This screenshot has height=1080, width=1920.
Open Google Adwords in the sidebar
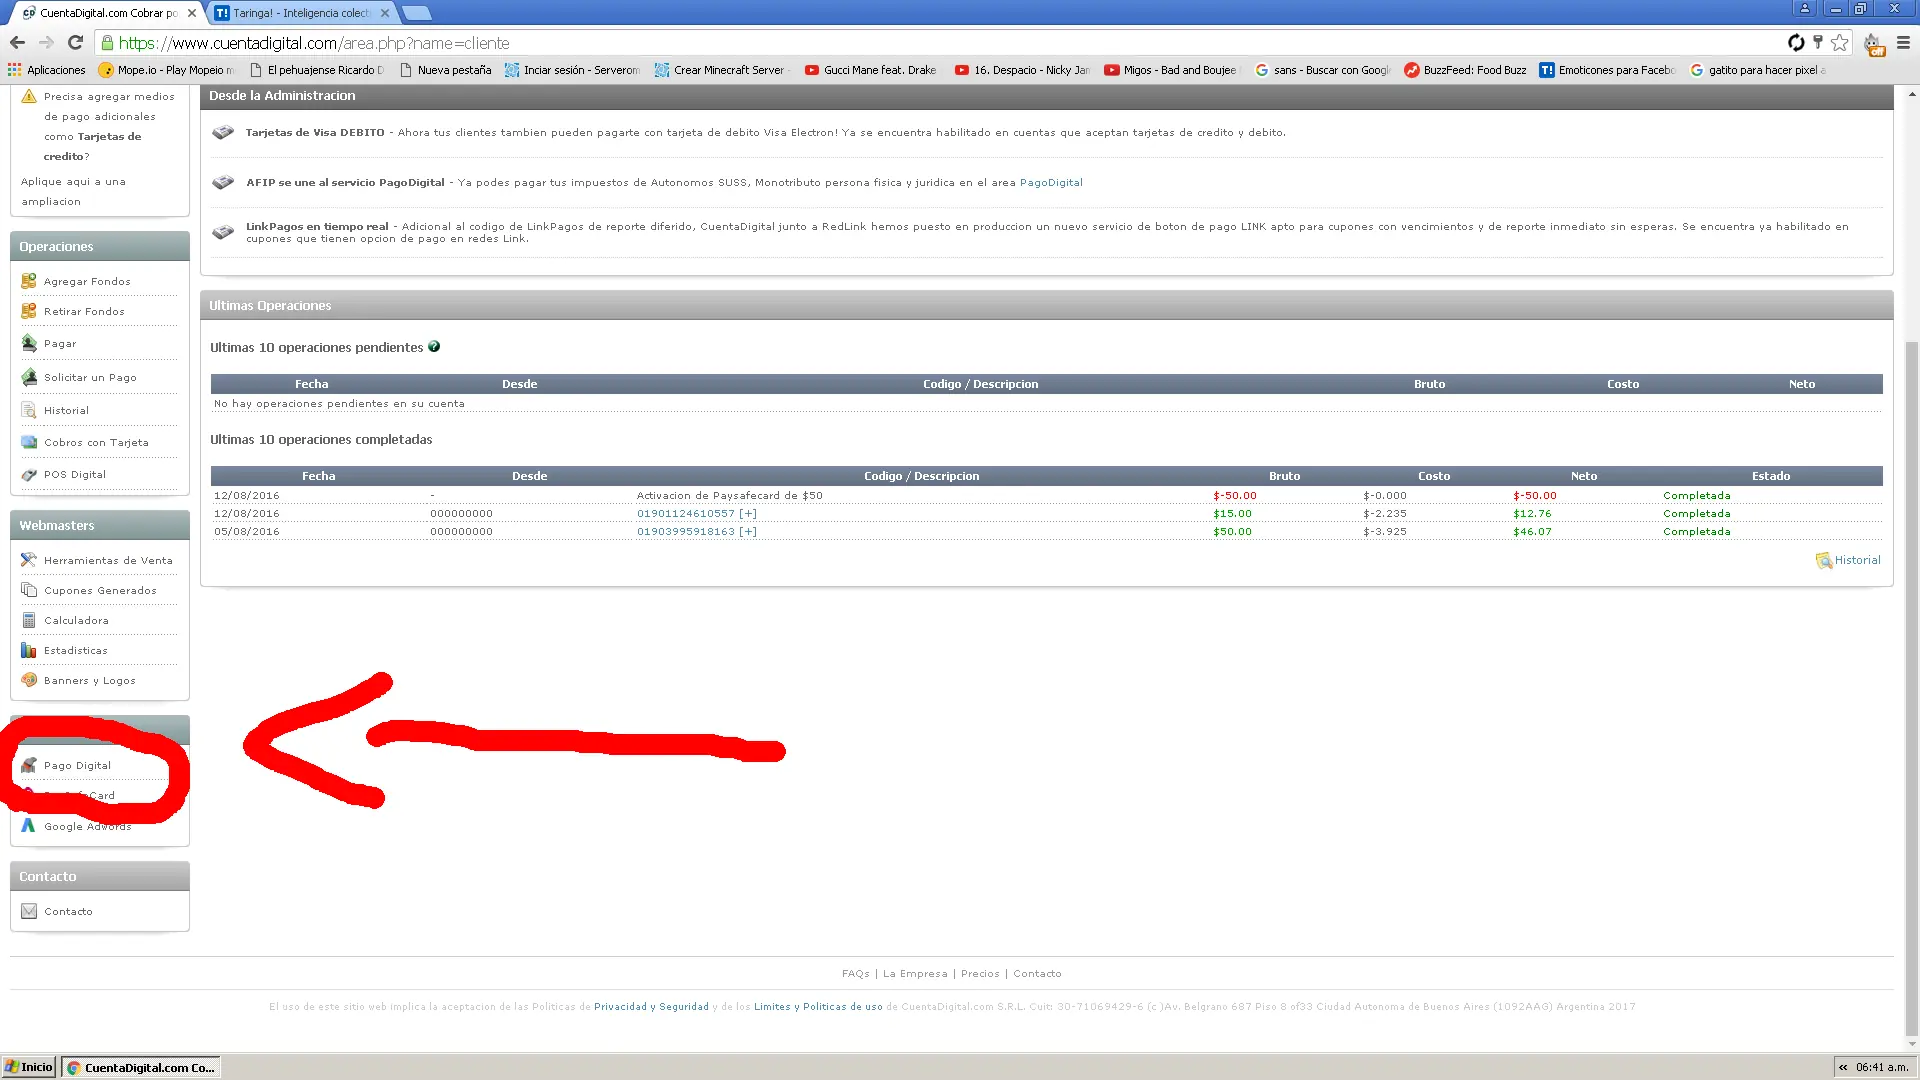click(x=87, y=827)
